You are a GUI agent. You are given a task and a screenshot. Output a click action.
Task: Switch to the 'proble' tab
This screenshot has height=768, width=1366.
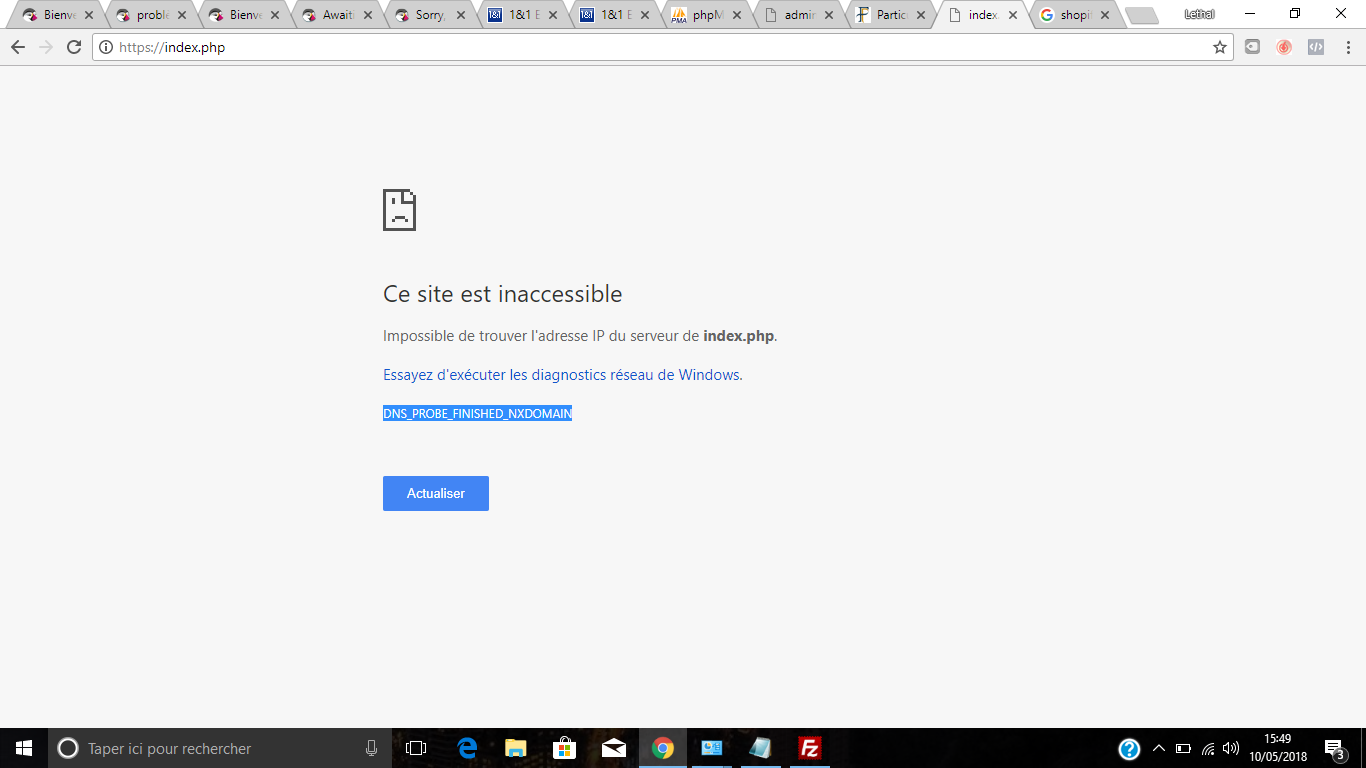coord(150,15)
